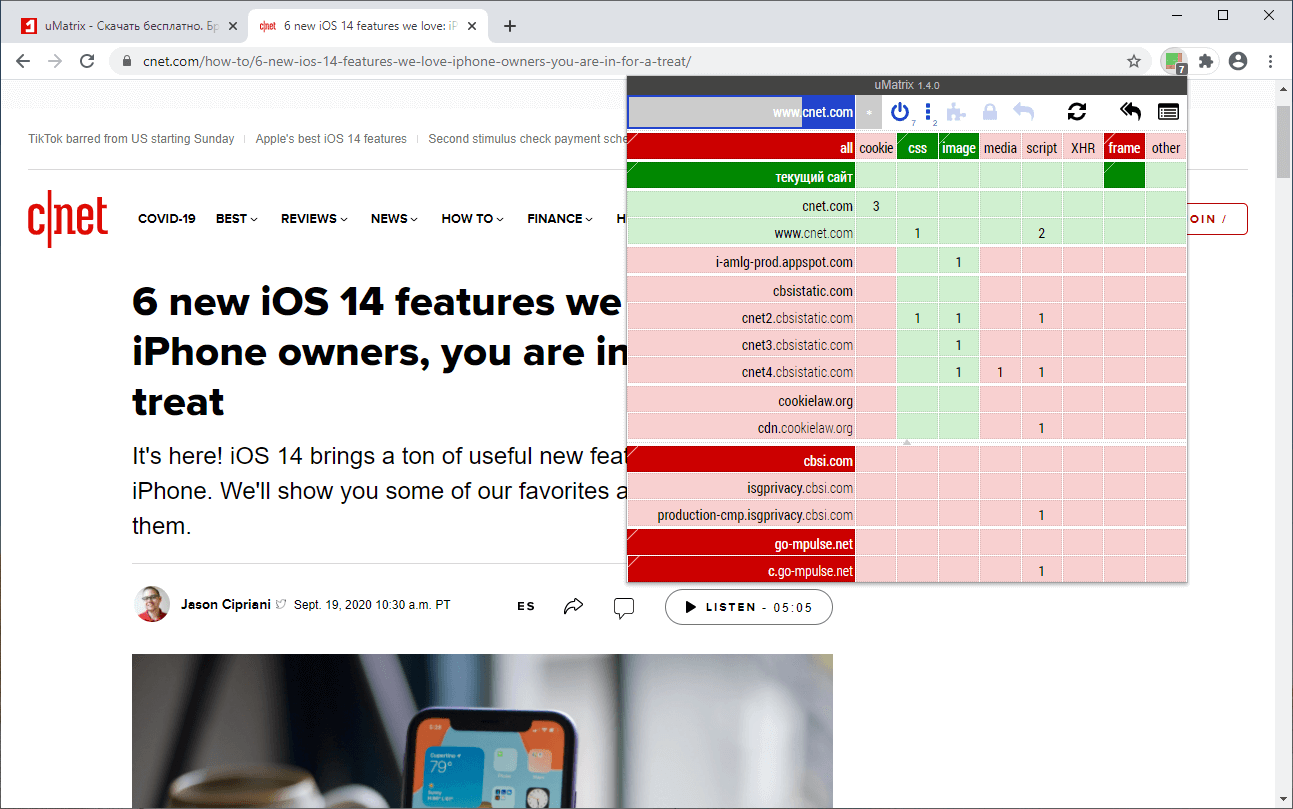View site info via the address bar padlock

tap(127, 61)
